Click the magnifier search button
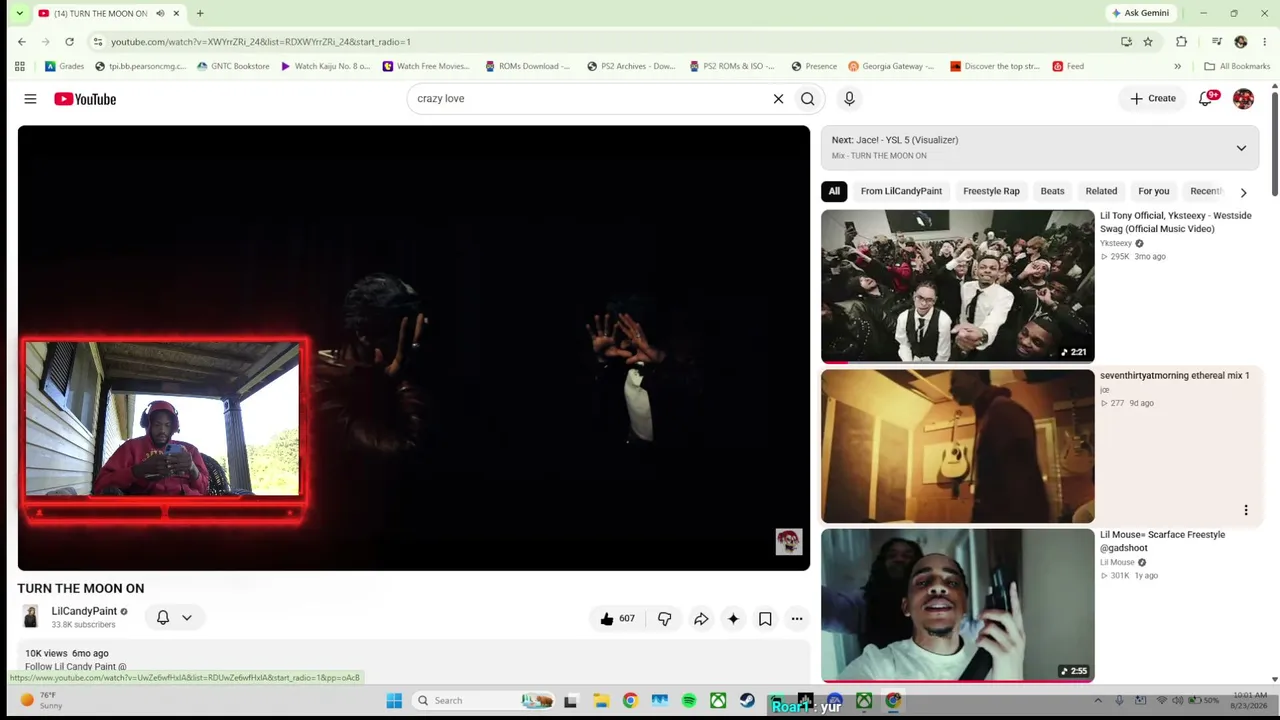 tap(807, 99)
